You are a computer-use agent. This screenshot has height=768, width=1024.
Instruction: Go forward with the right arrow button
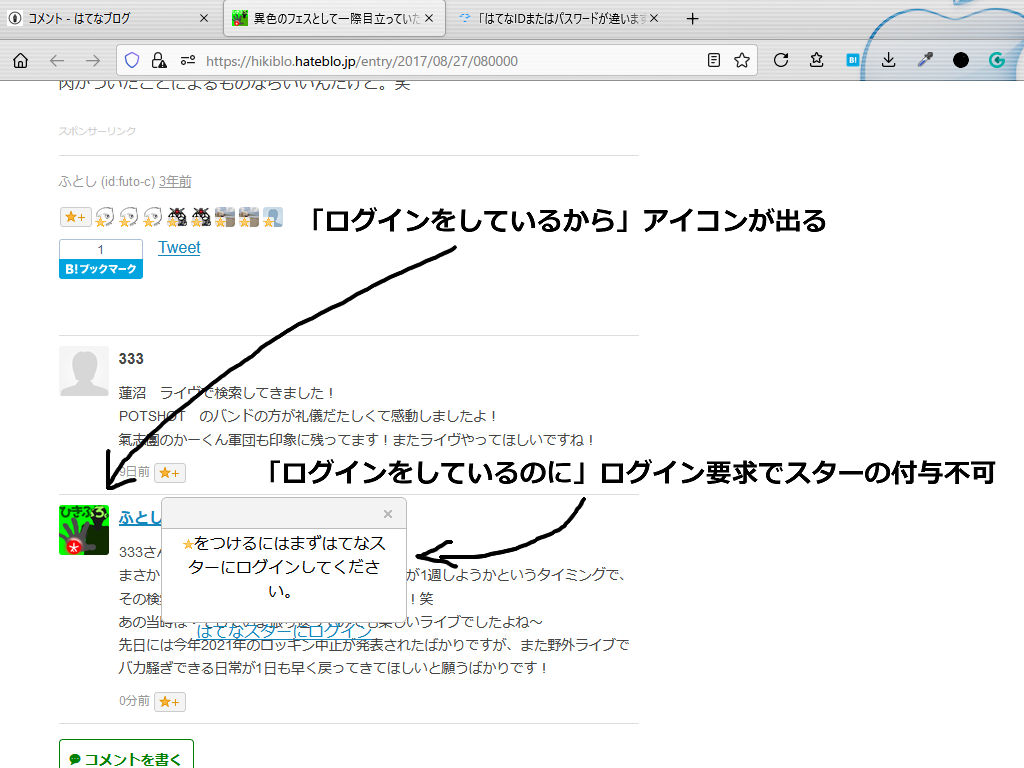pos(93,61)
